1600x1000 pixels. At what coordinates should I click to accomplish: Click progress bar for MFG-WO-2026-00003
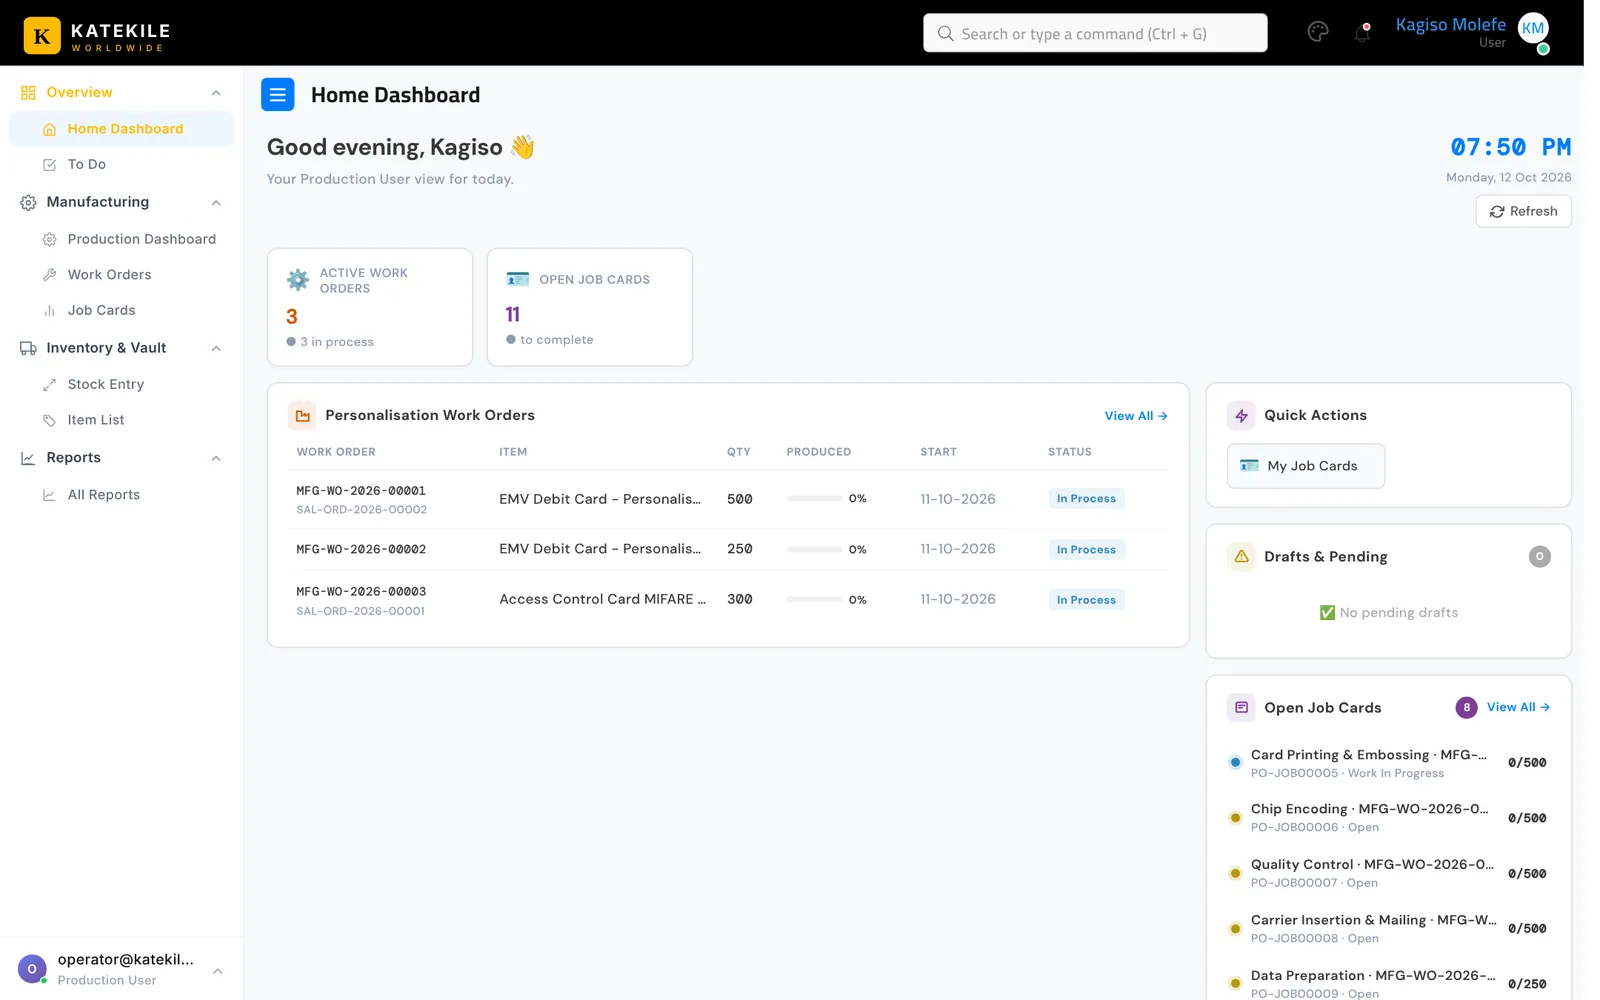[814, 599]
